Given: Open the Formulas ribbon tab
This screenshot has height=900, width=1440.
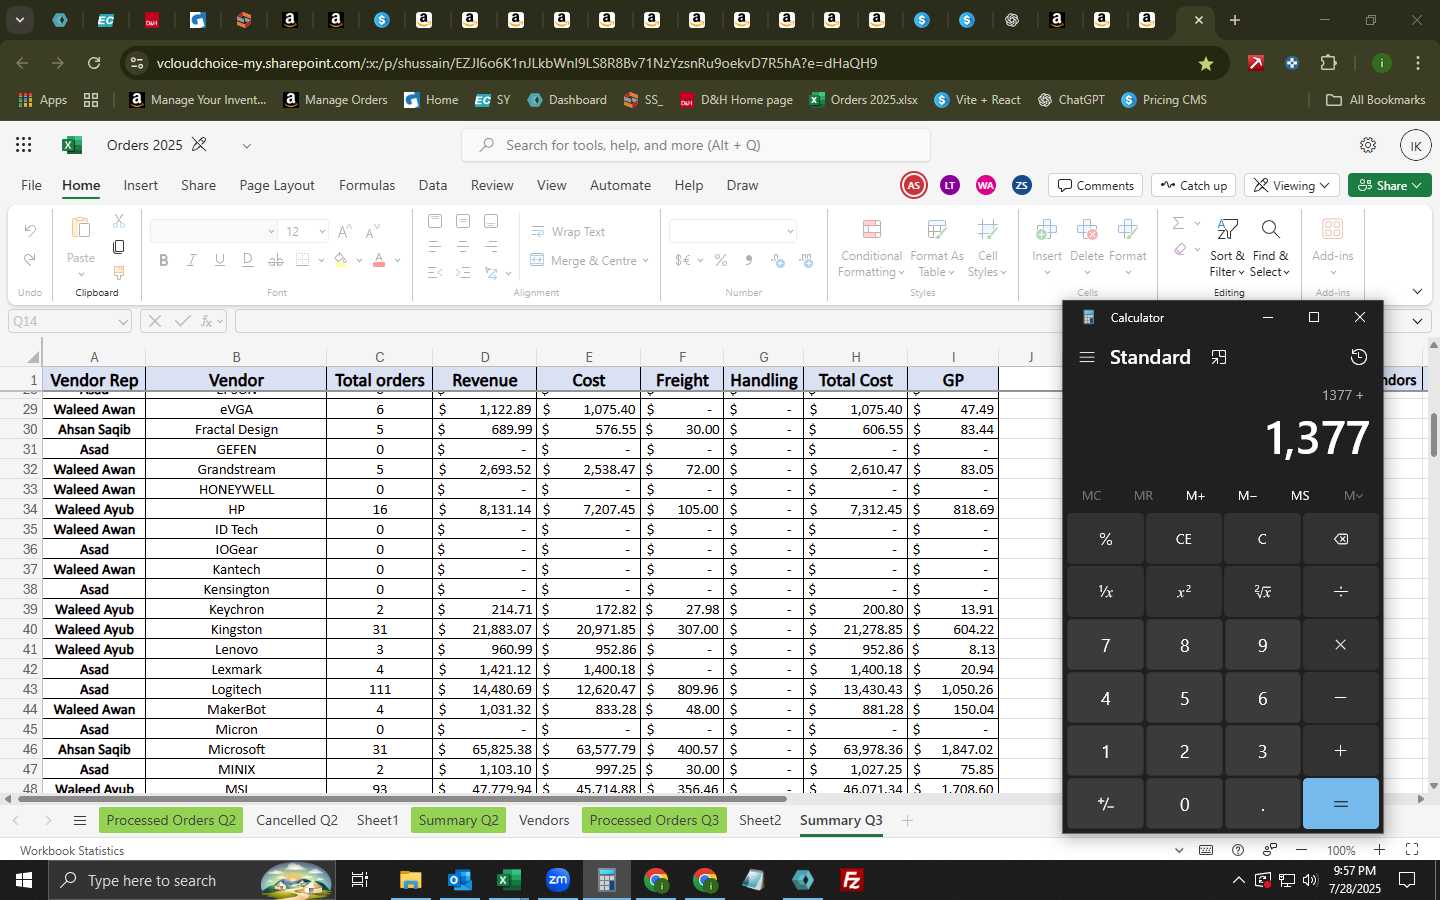Looking at the screenshot, I should click(x=367, y=185).
